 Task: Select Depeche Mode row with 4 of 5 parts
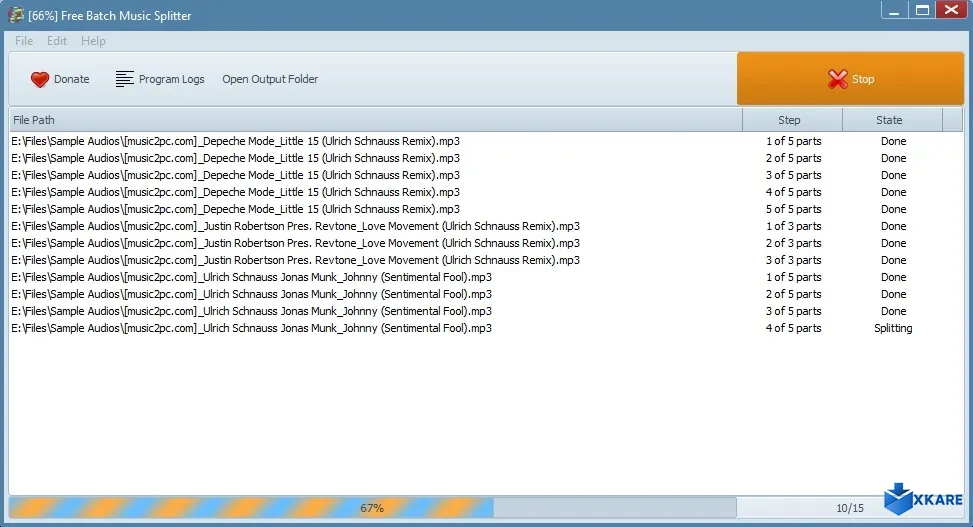pyautogui.click(x=486, y=192)
